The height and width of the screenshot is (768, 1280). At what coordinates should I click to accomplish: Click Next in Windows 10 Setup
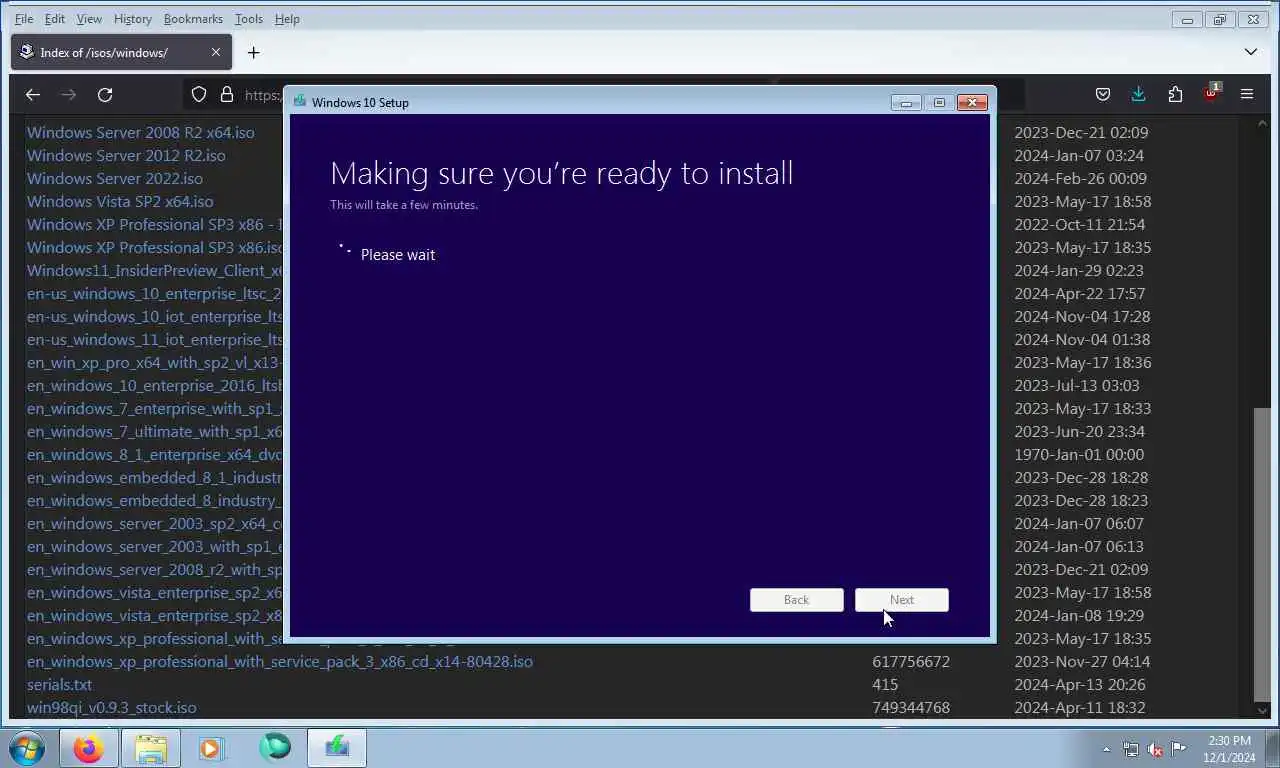point(902,600)
